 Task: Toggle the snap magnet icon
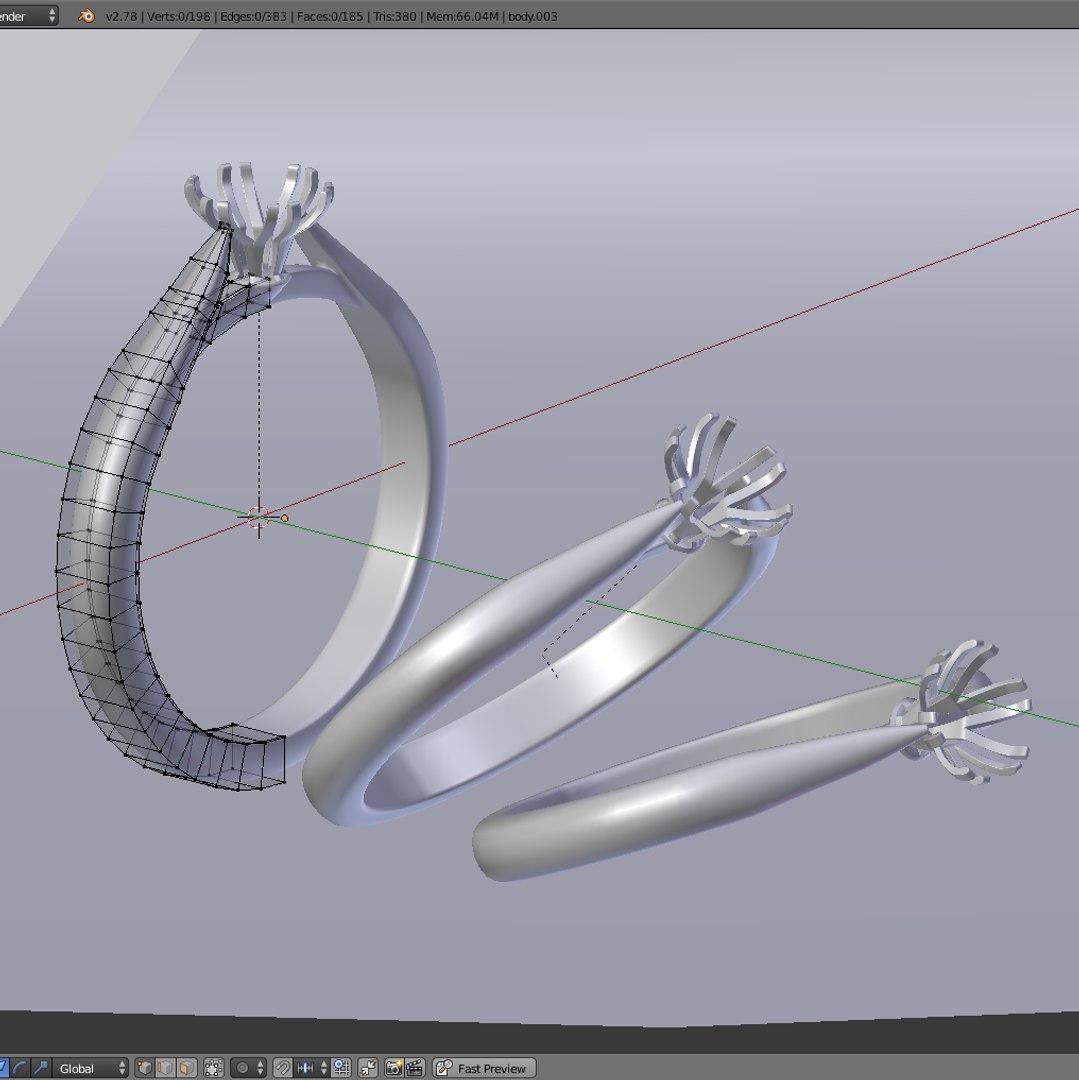click(x=282, y=1068)
